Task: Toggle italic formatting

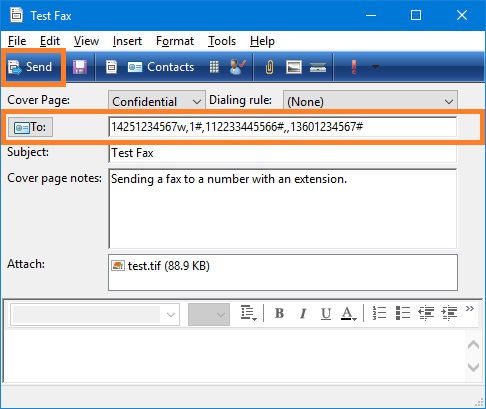Action: [x=303, y=313]
